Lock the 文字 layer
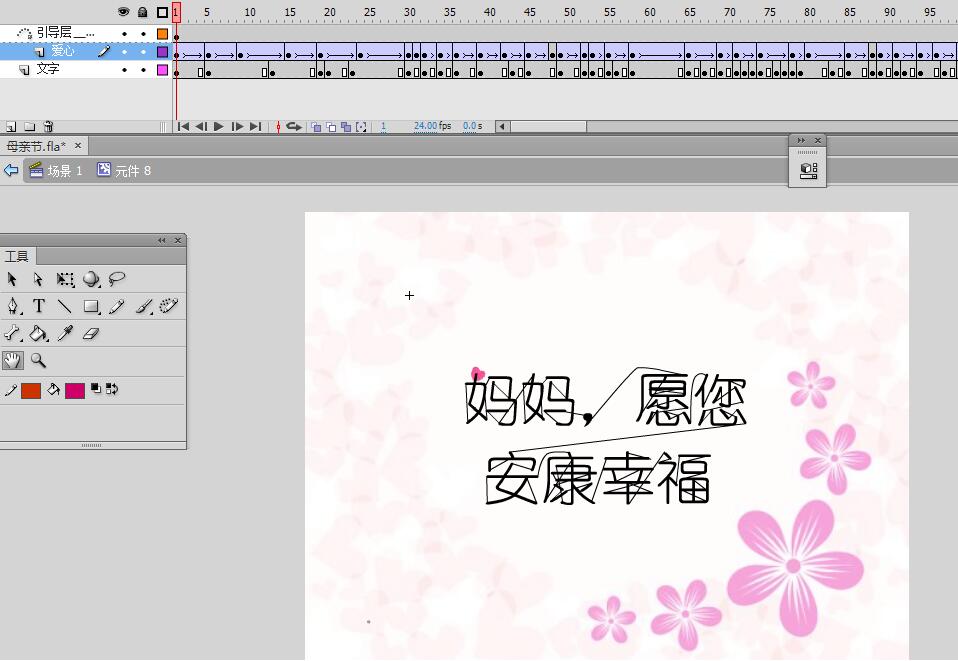The image size is (958, 661). pos(143,70)
